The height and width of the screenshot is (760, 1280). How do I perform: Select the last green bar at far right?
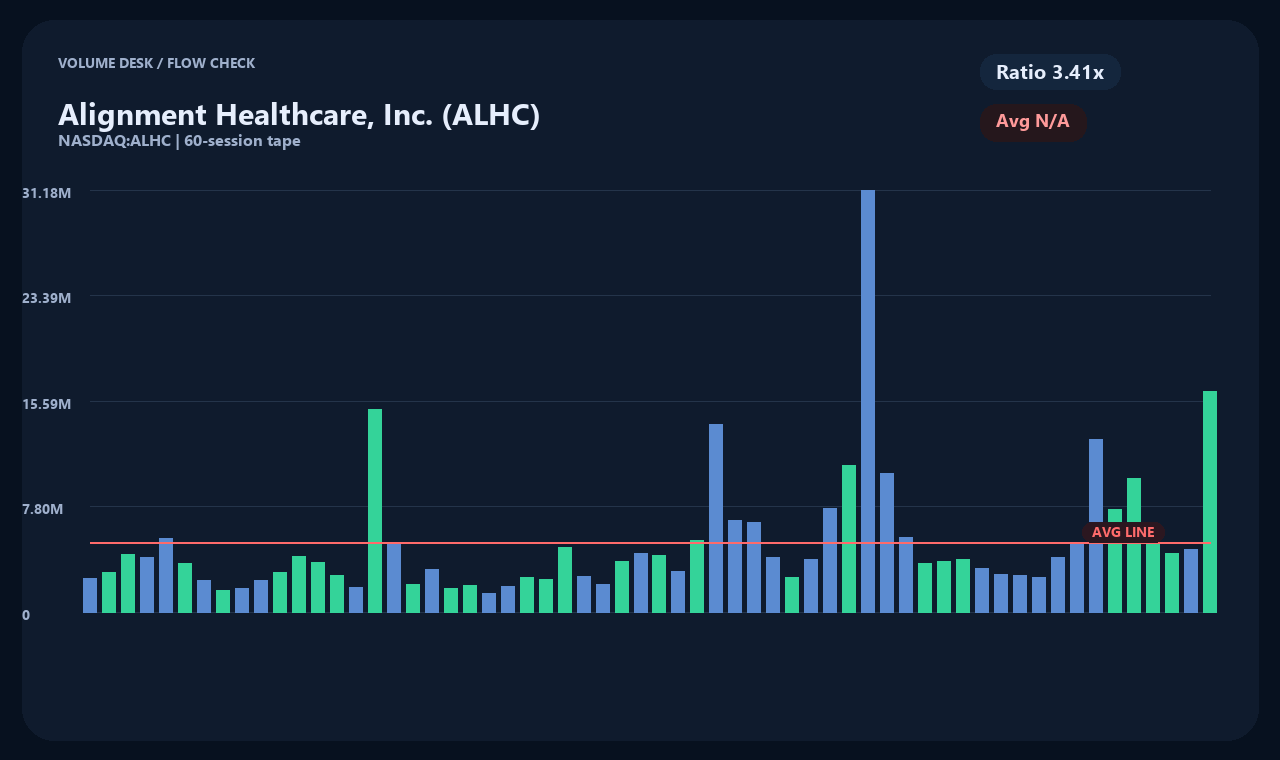click(x=1210, y=502)
